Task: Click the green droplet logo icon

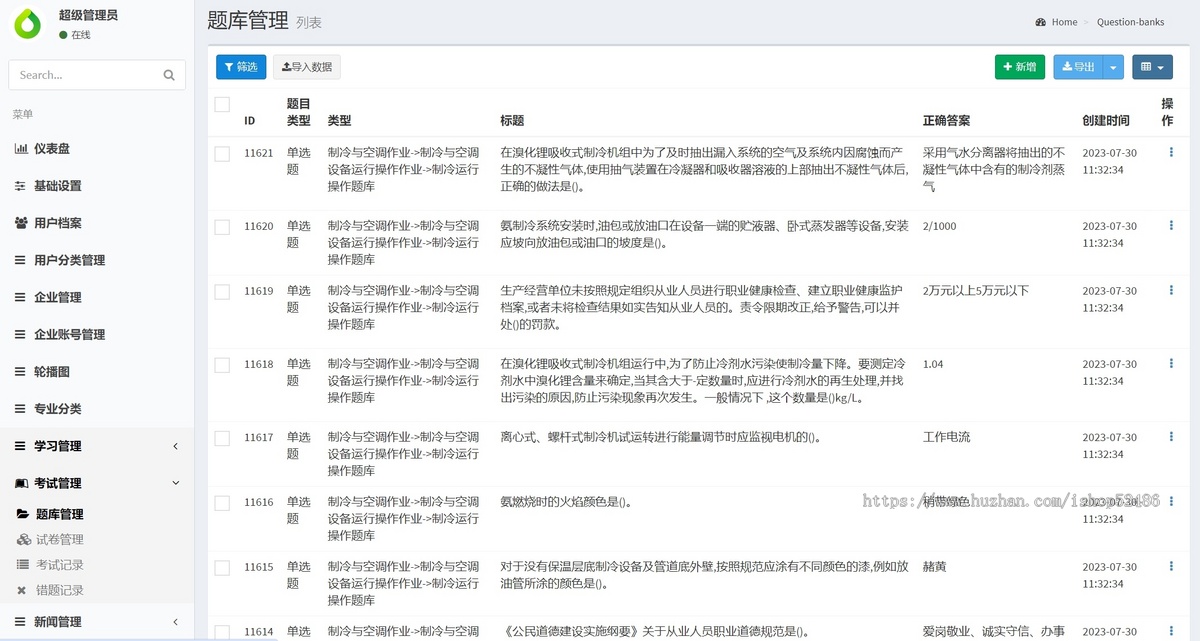Action: pyautogui.click(x=28, y=24)
